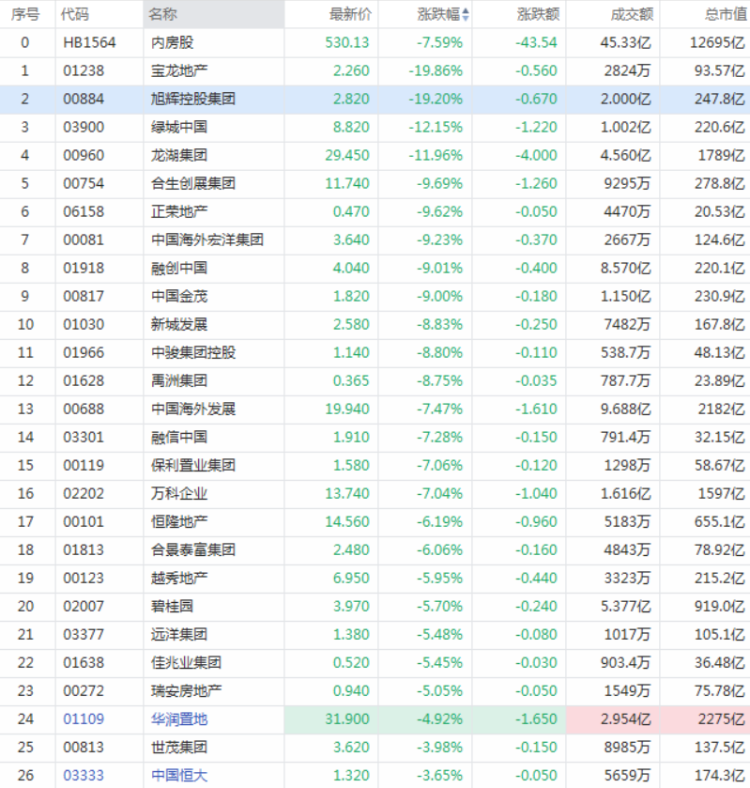Click 保利置业集团 name
Image resolution: width=750 pixels, height=788 pixels.
coord(193,465)
